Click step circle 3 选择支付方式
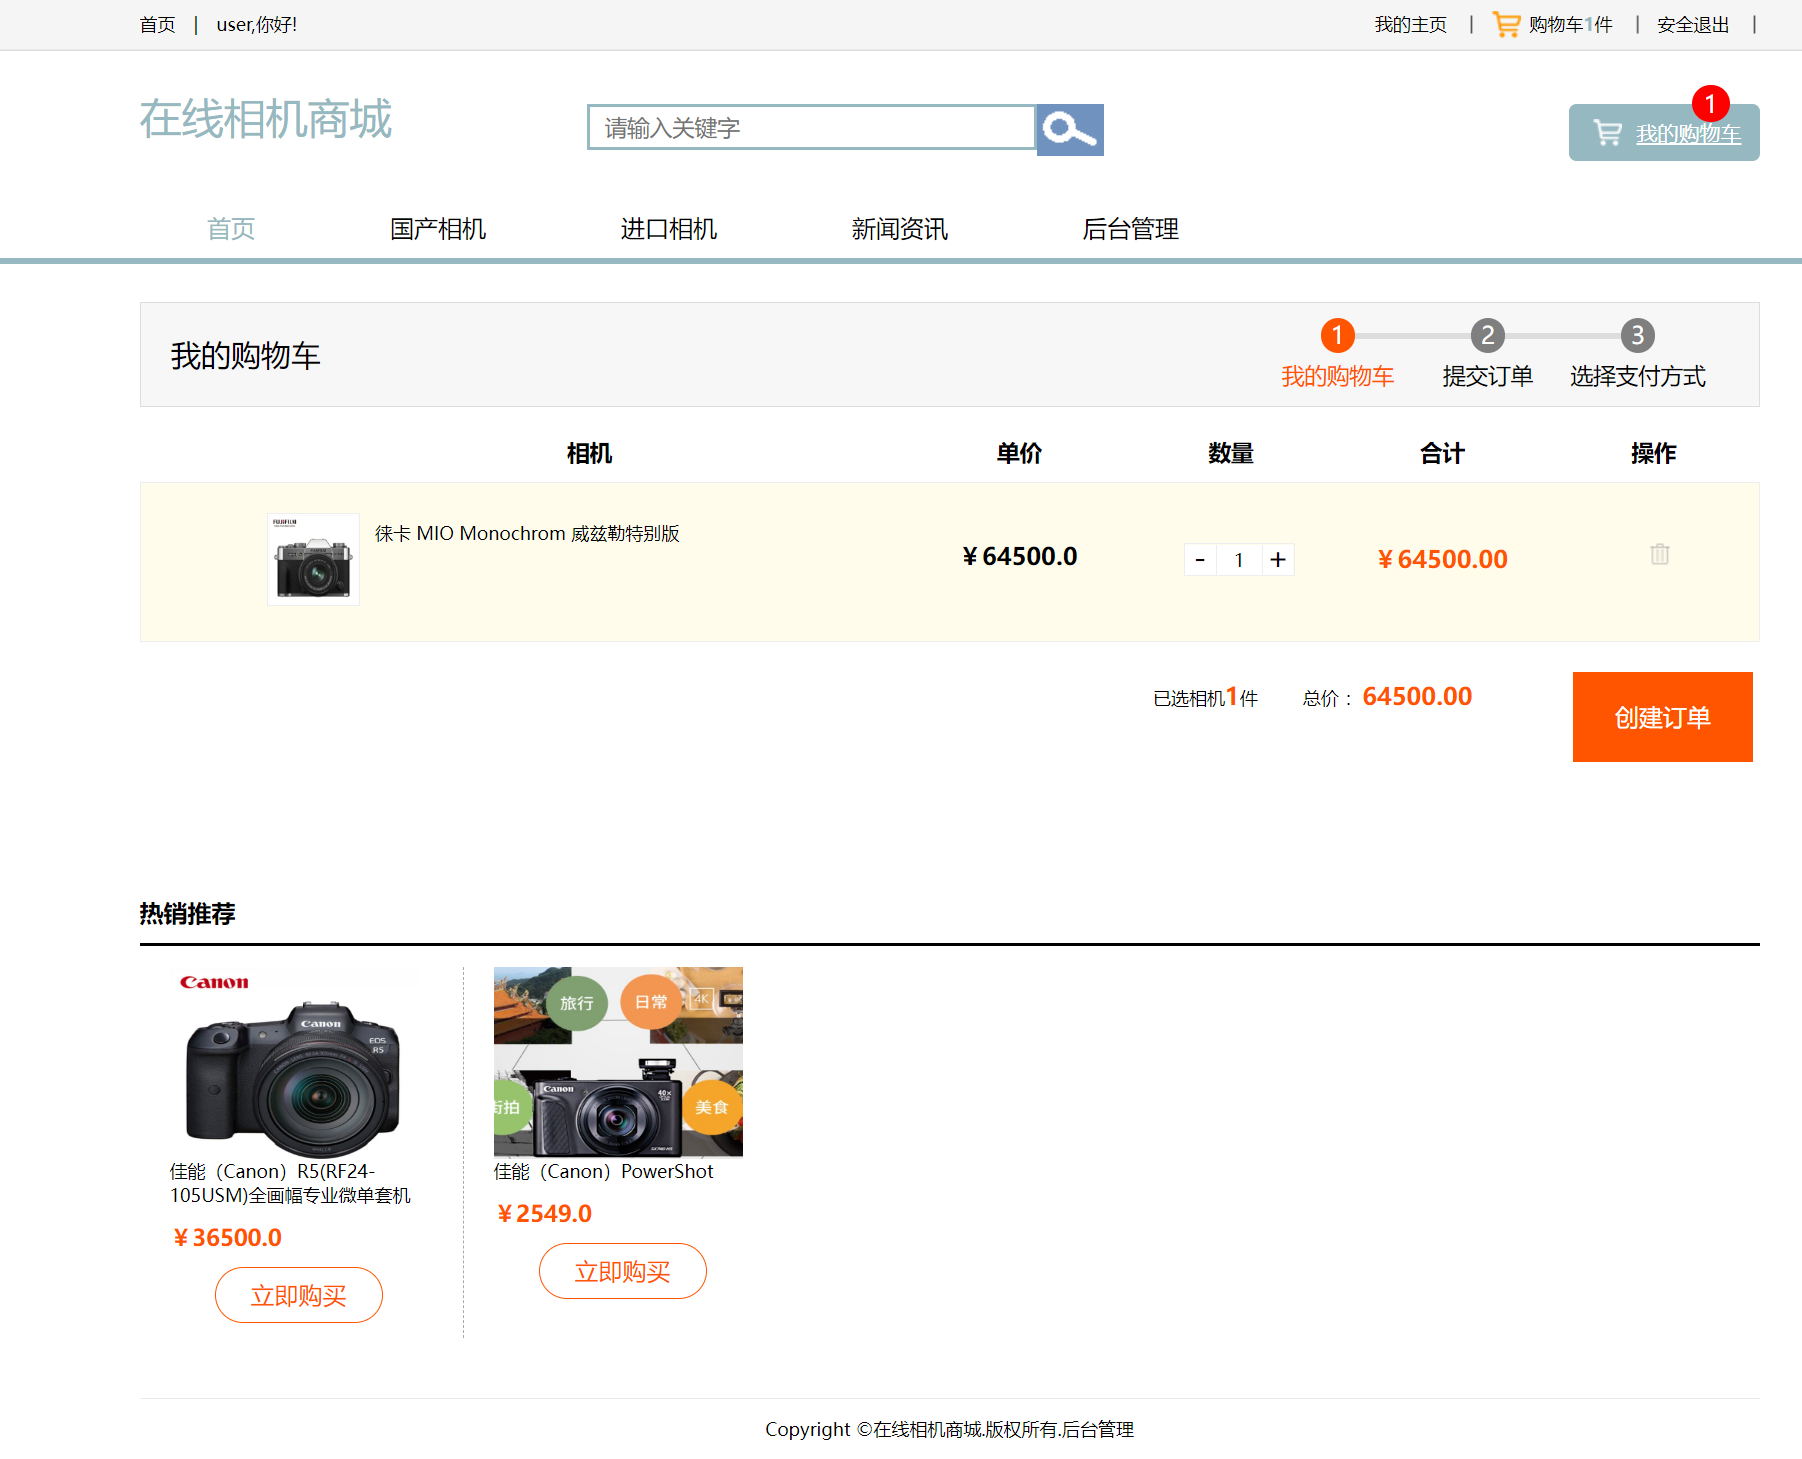Image resolution: width=1802 pixels, height=1459 pixels. (x=1637, y=336)
